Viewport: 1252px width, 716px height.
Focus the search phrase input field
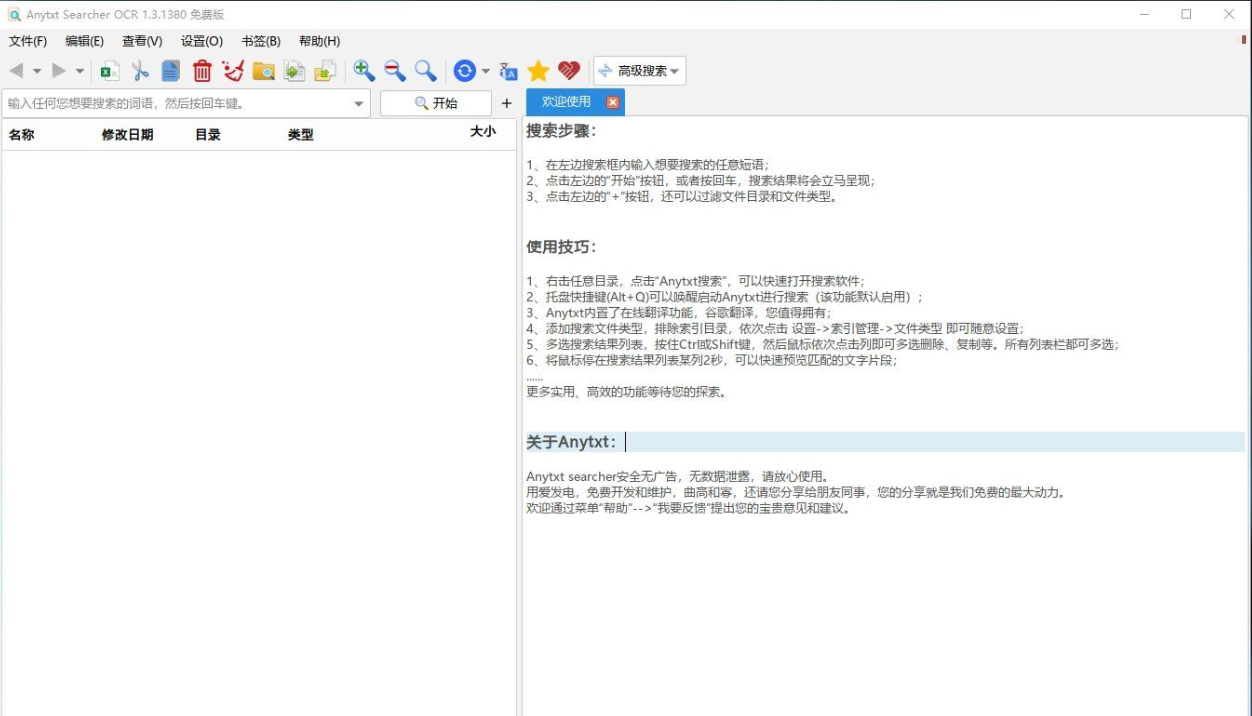(x=176, y=103)
